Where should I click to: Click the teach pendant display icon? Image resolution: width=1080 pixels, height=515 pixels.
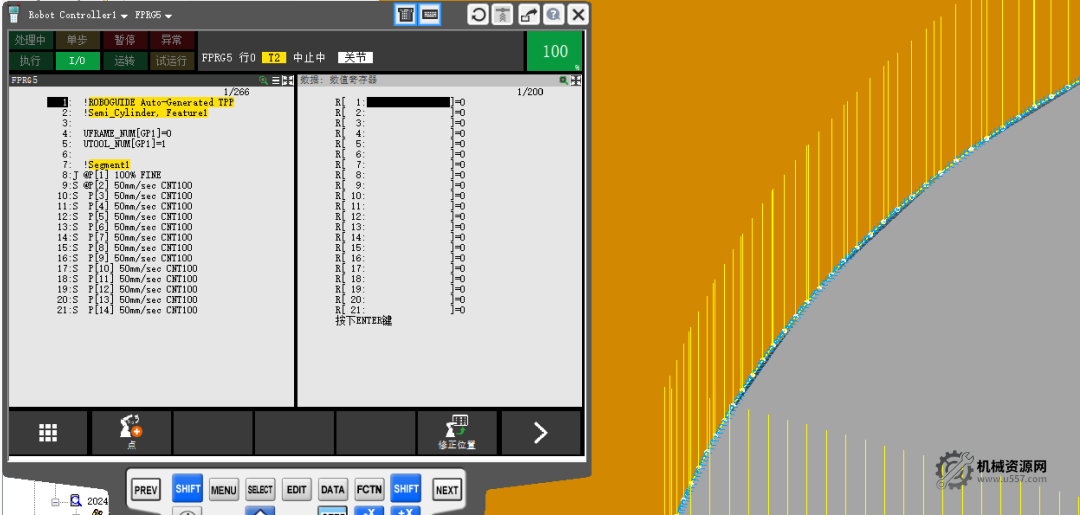pos(405,14)
